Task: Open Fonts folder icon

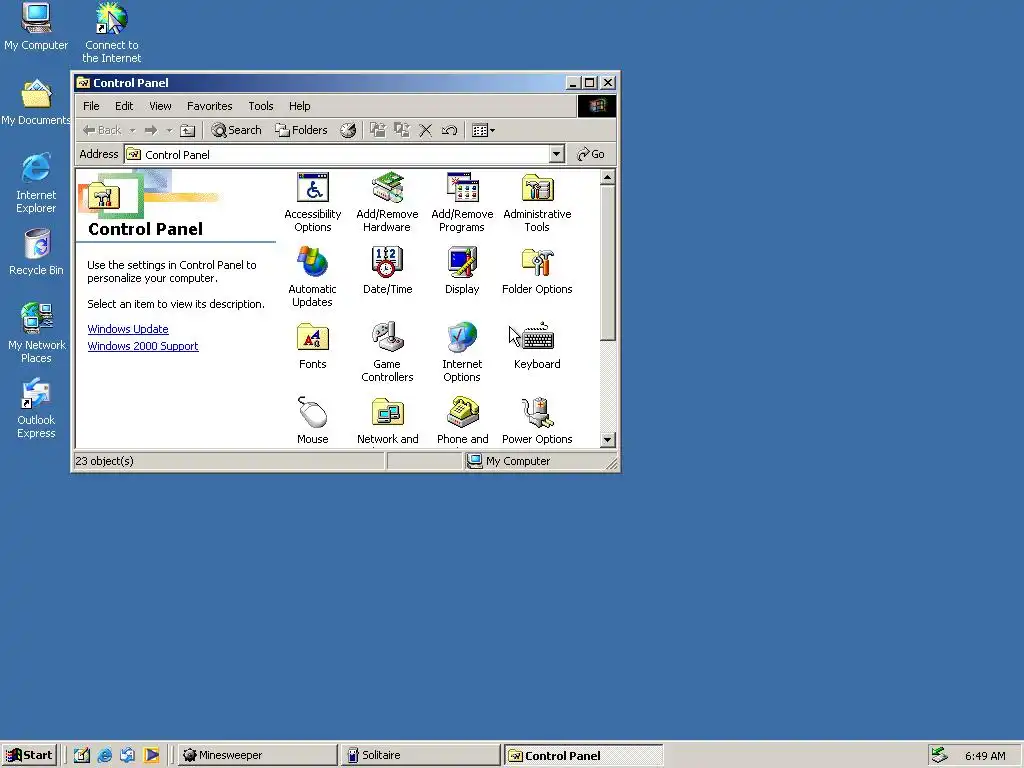Action: pyautogui.click(x=313, y=345)
